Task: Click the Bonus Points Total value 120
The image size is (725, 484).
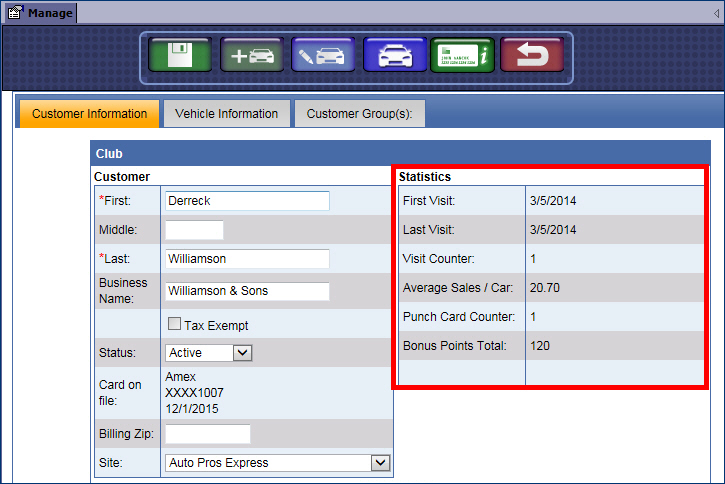Action: coord(540,346)
